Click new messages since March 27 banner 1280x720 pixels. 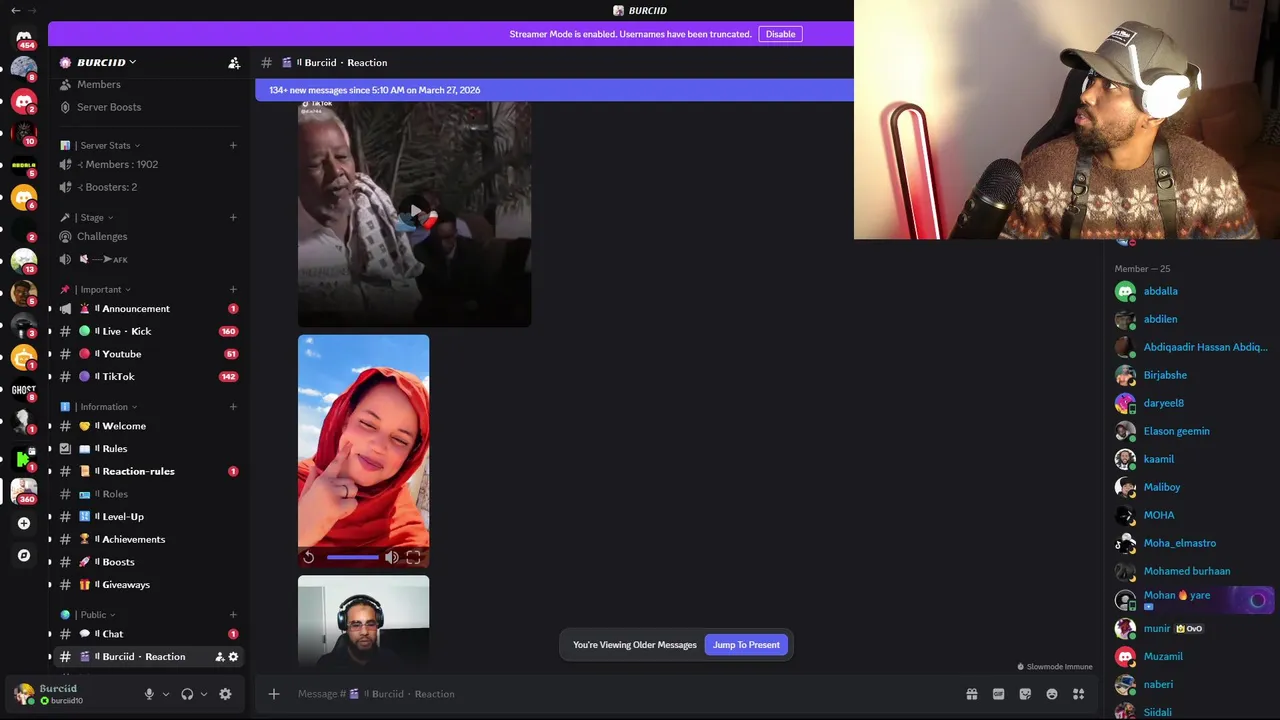555,90
